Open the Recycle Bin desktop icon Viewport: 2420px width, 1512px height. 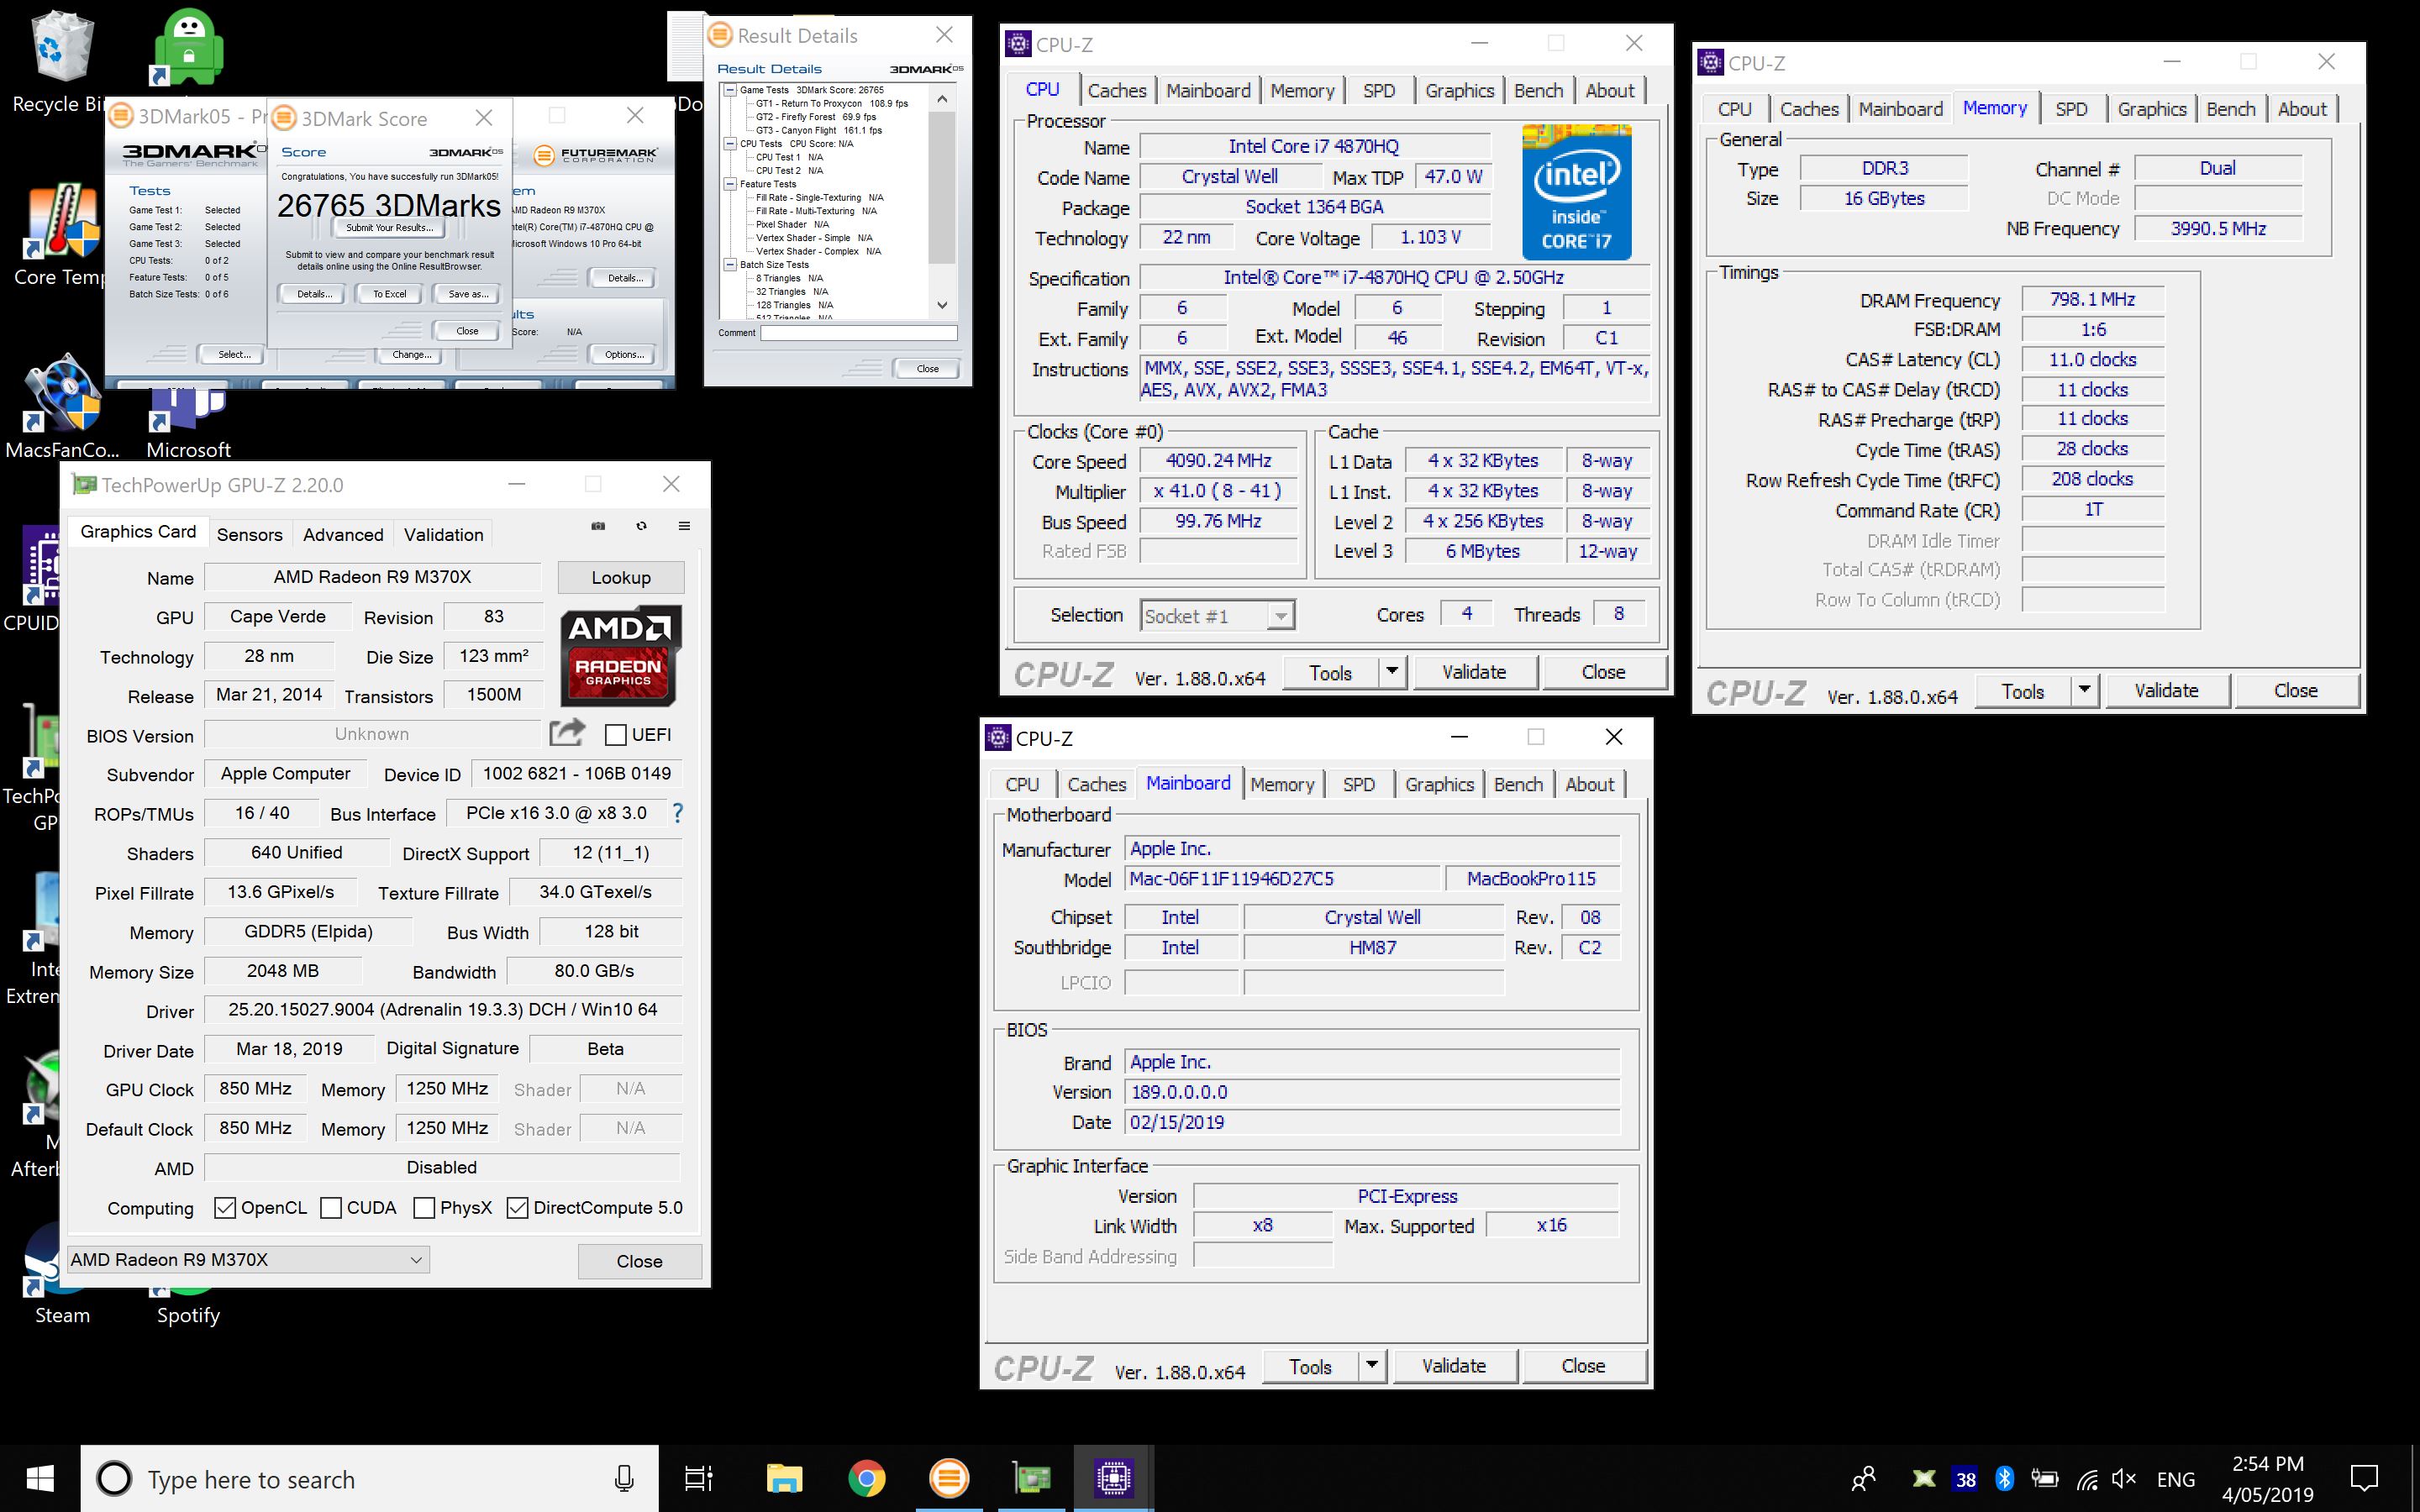62,60
